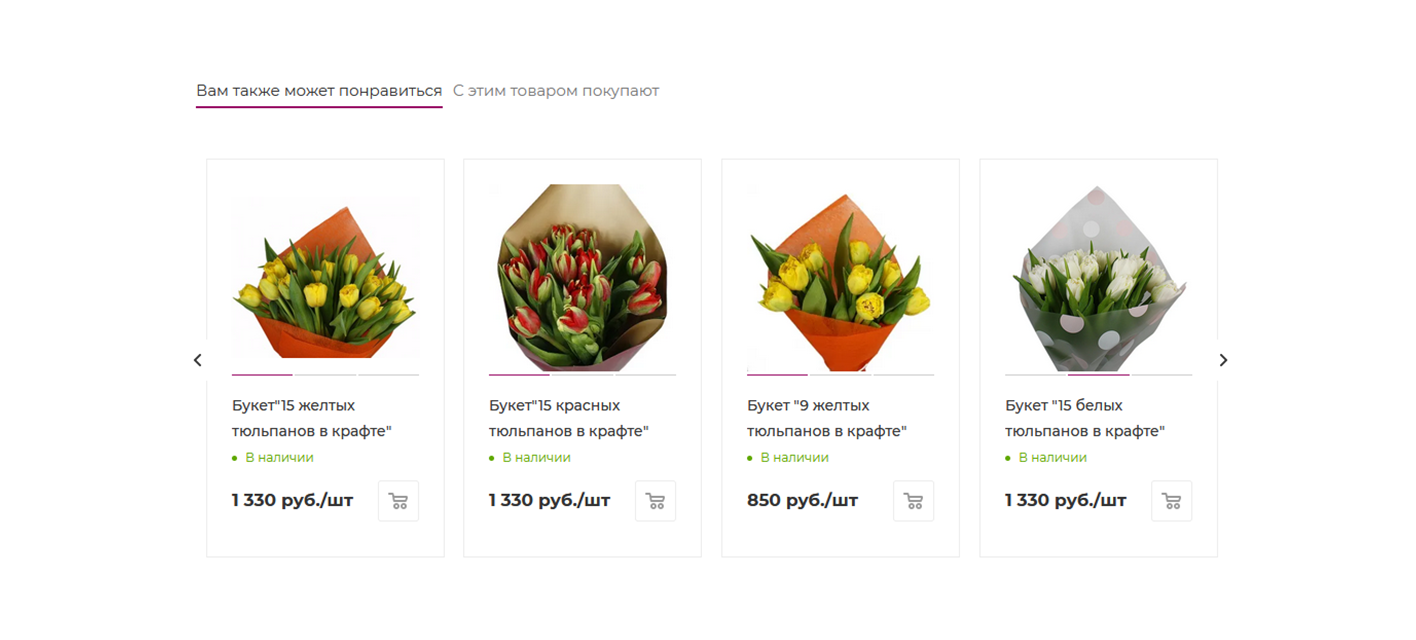Screen dimensions: 1416x640
Task: Select third image indicator under 15 yellow tulips
Action: coord(388,375)
